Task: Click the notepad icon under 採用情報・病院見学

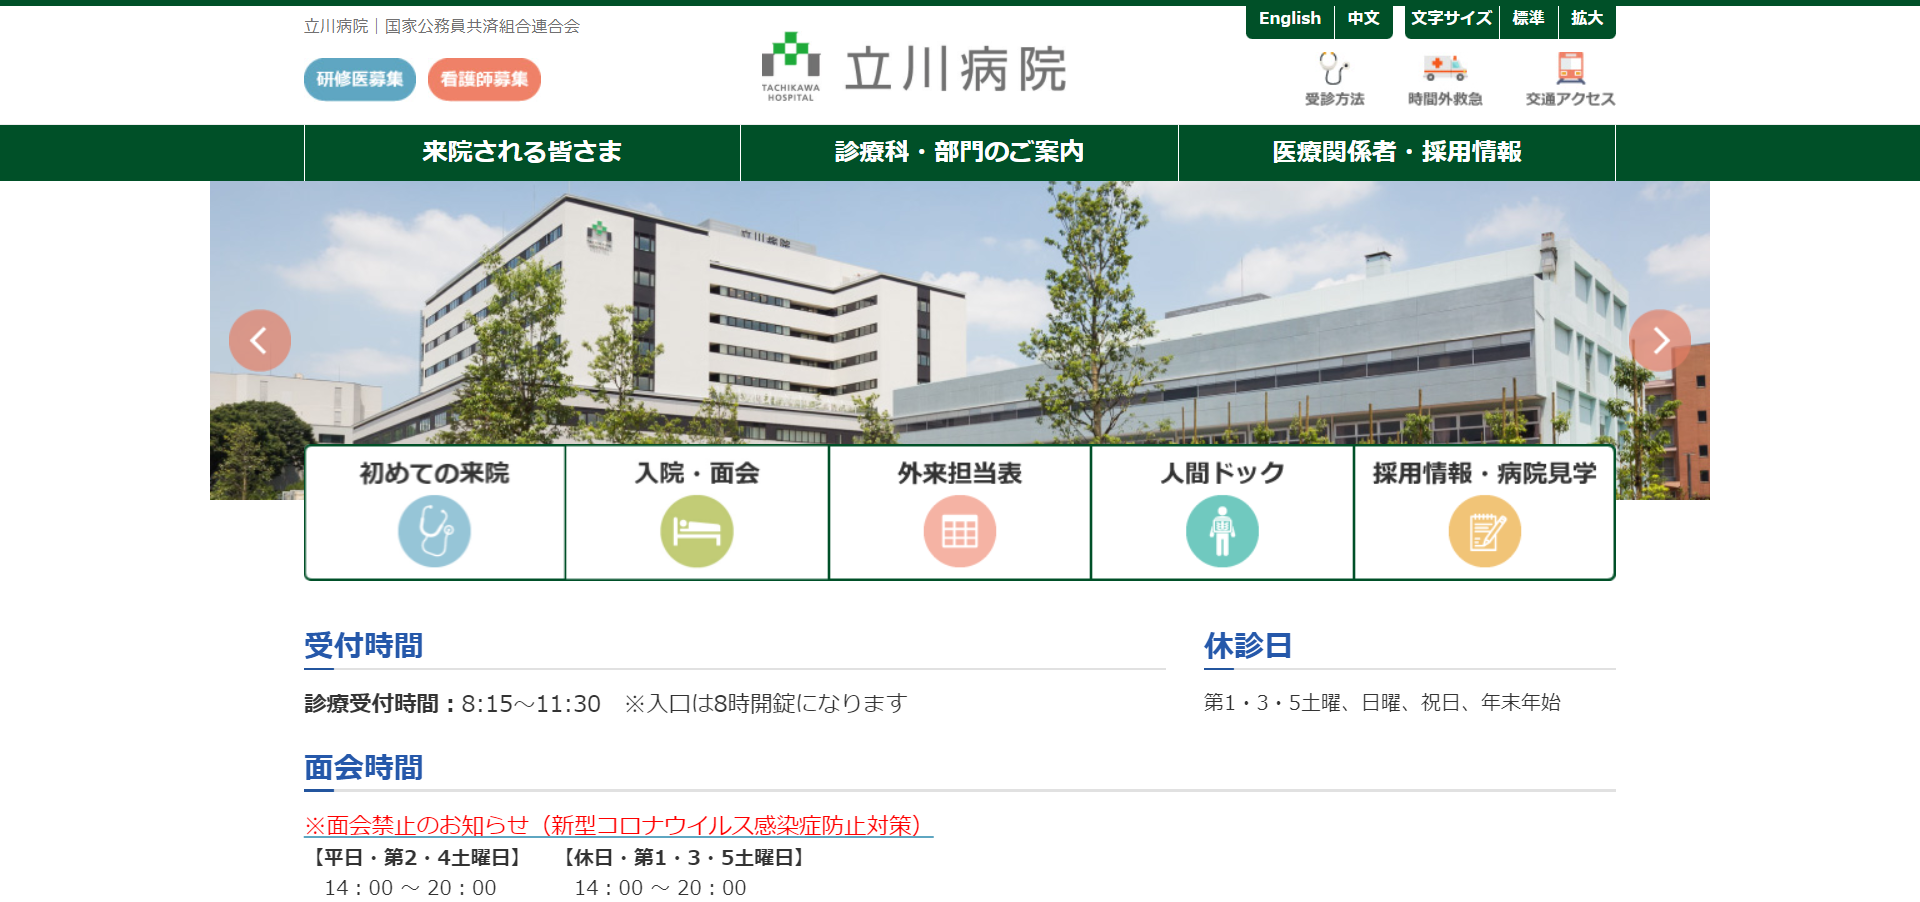Action: coord(1485,531)
